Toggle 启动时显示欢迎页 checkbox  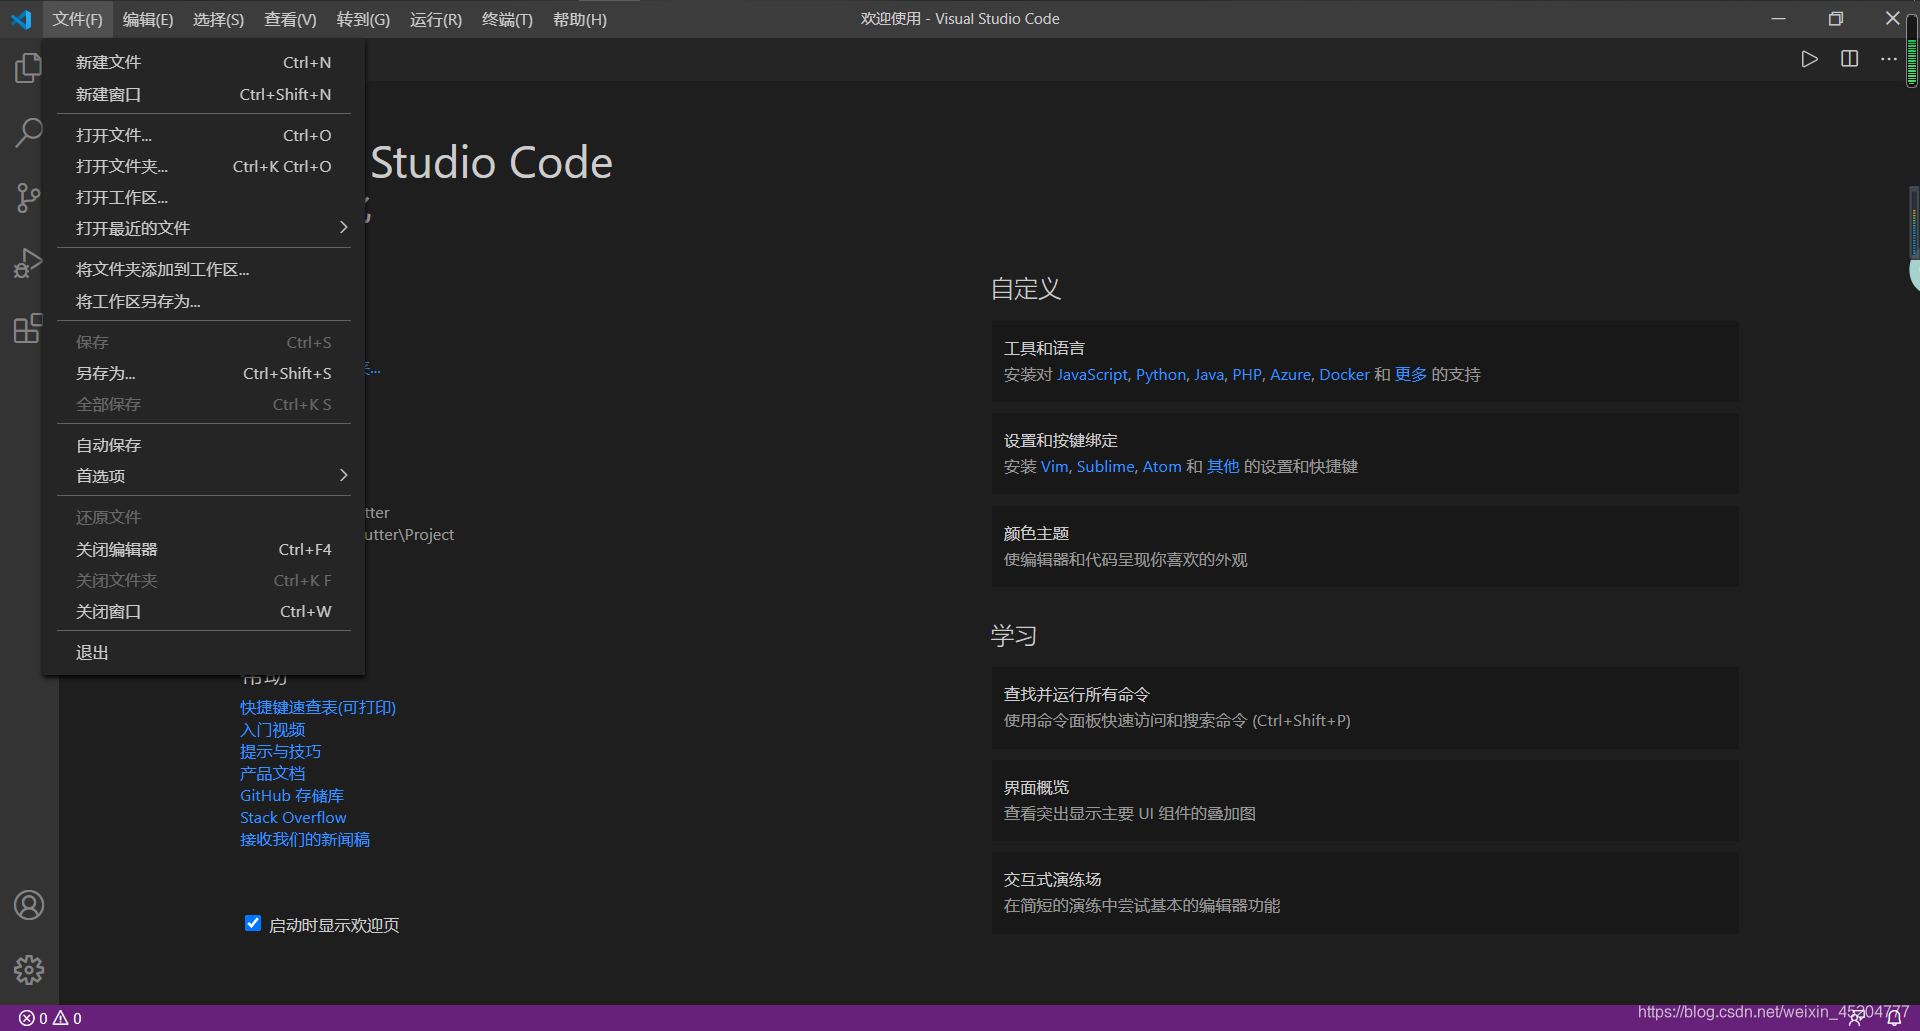tap(253, 923)
